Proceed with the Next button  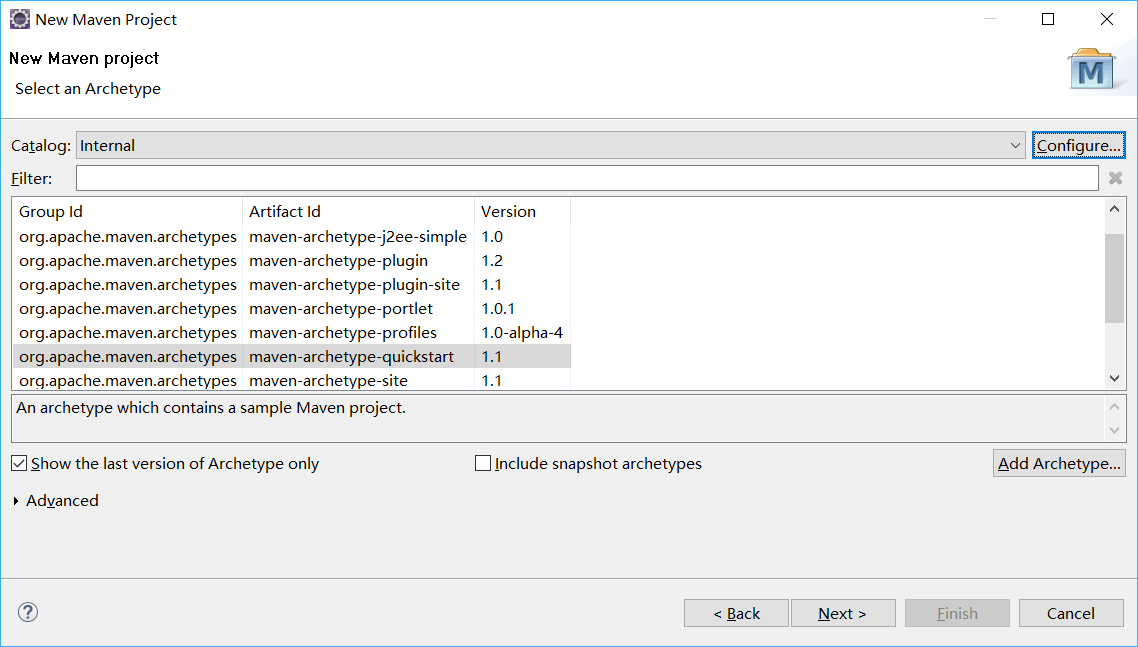[843, 614]
